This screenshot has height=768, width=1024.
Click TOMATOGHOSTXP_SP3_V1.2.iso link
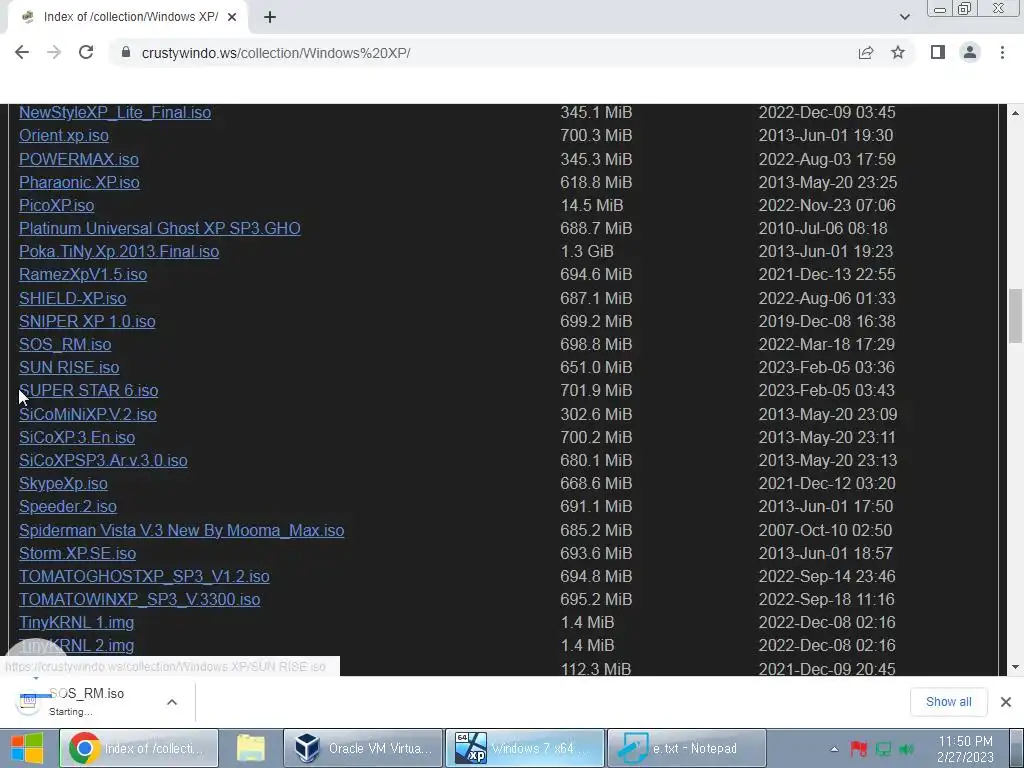(x=144, y=576)
